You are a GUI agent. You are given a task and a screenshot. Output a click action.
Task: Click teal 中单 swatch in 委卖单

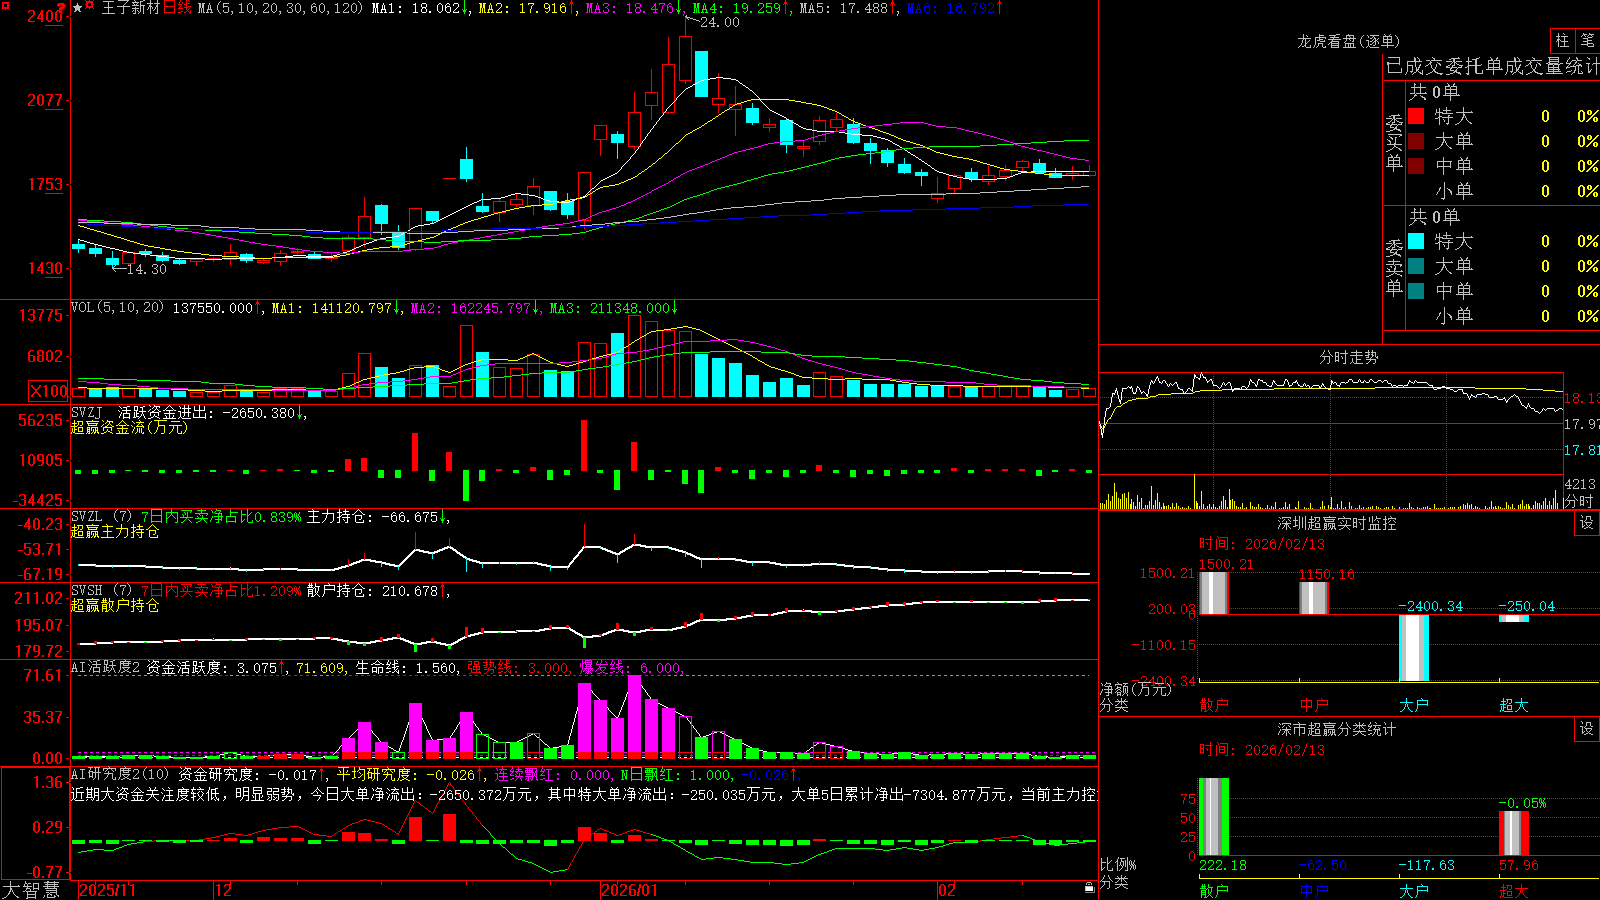click(x=1416, y=291)
